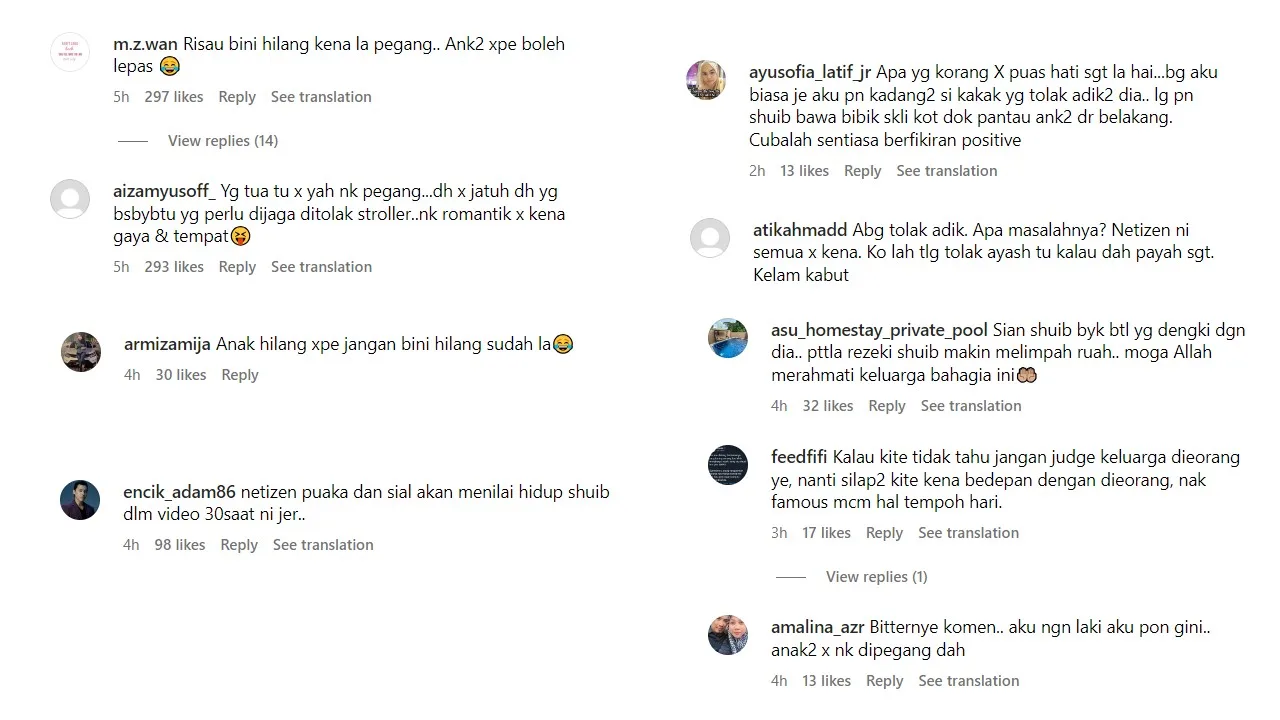The width and height of the screenshot is (1280, 720).
Task: Open atikahmadd username link
Action: (x=800, y=230)
